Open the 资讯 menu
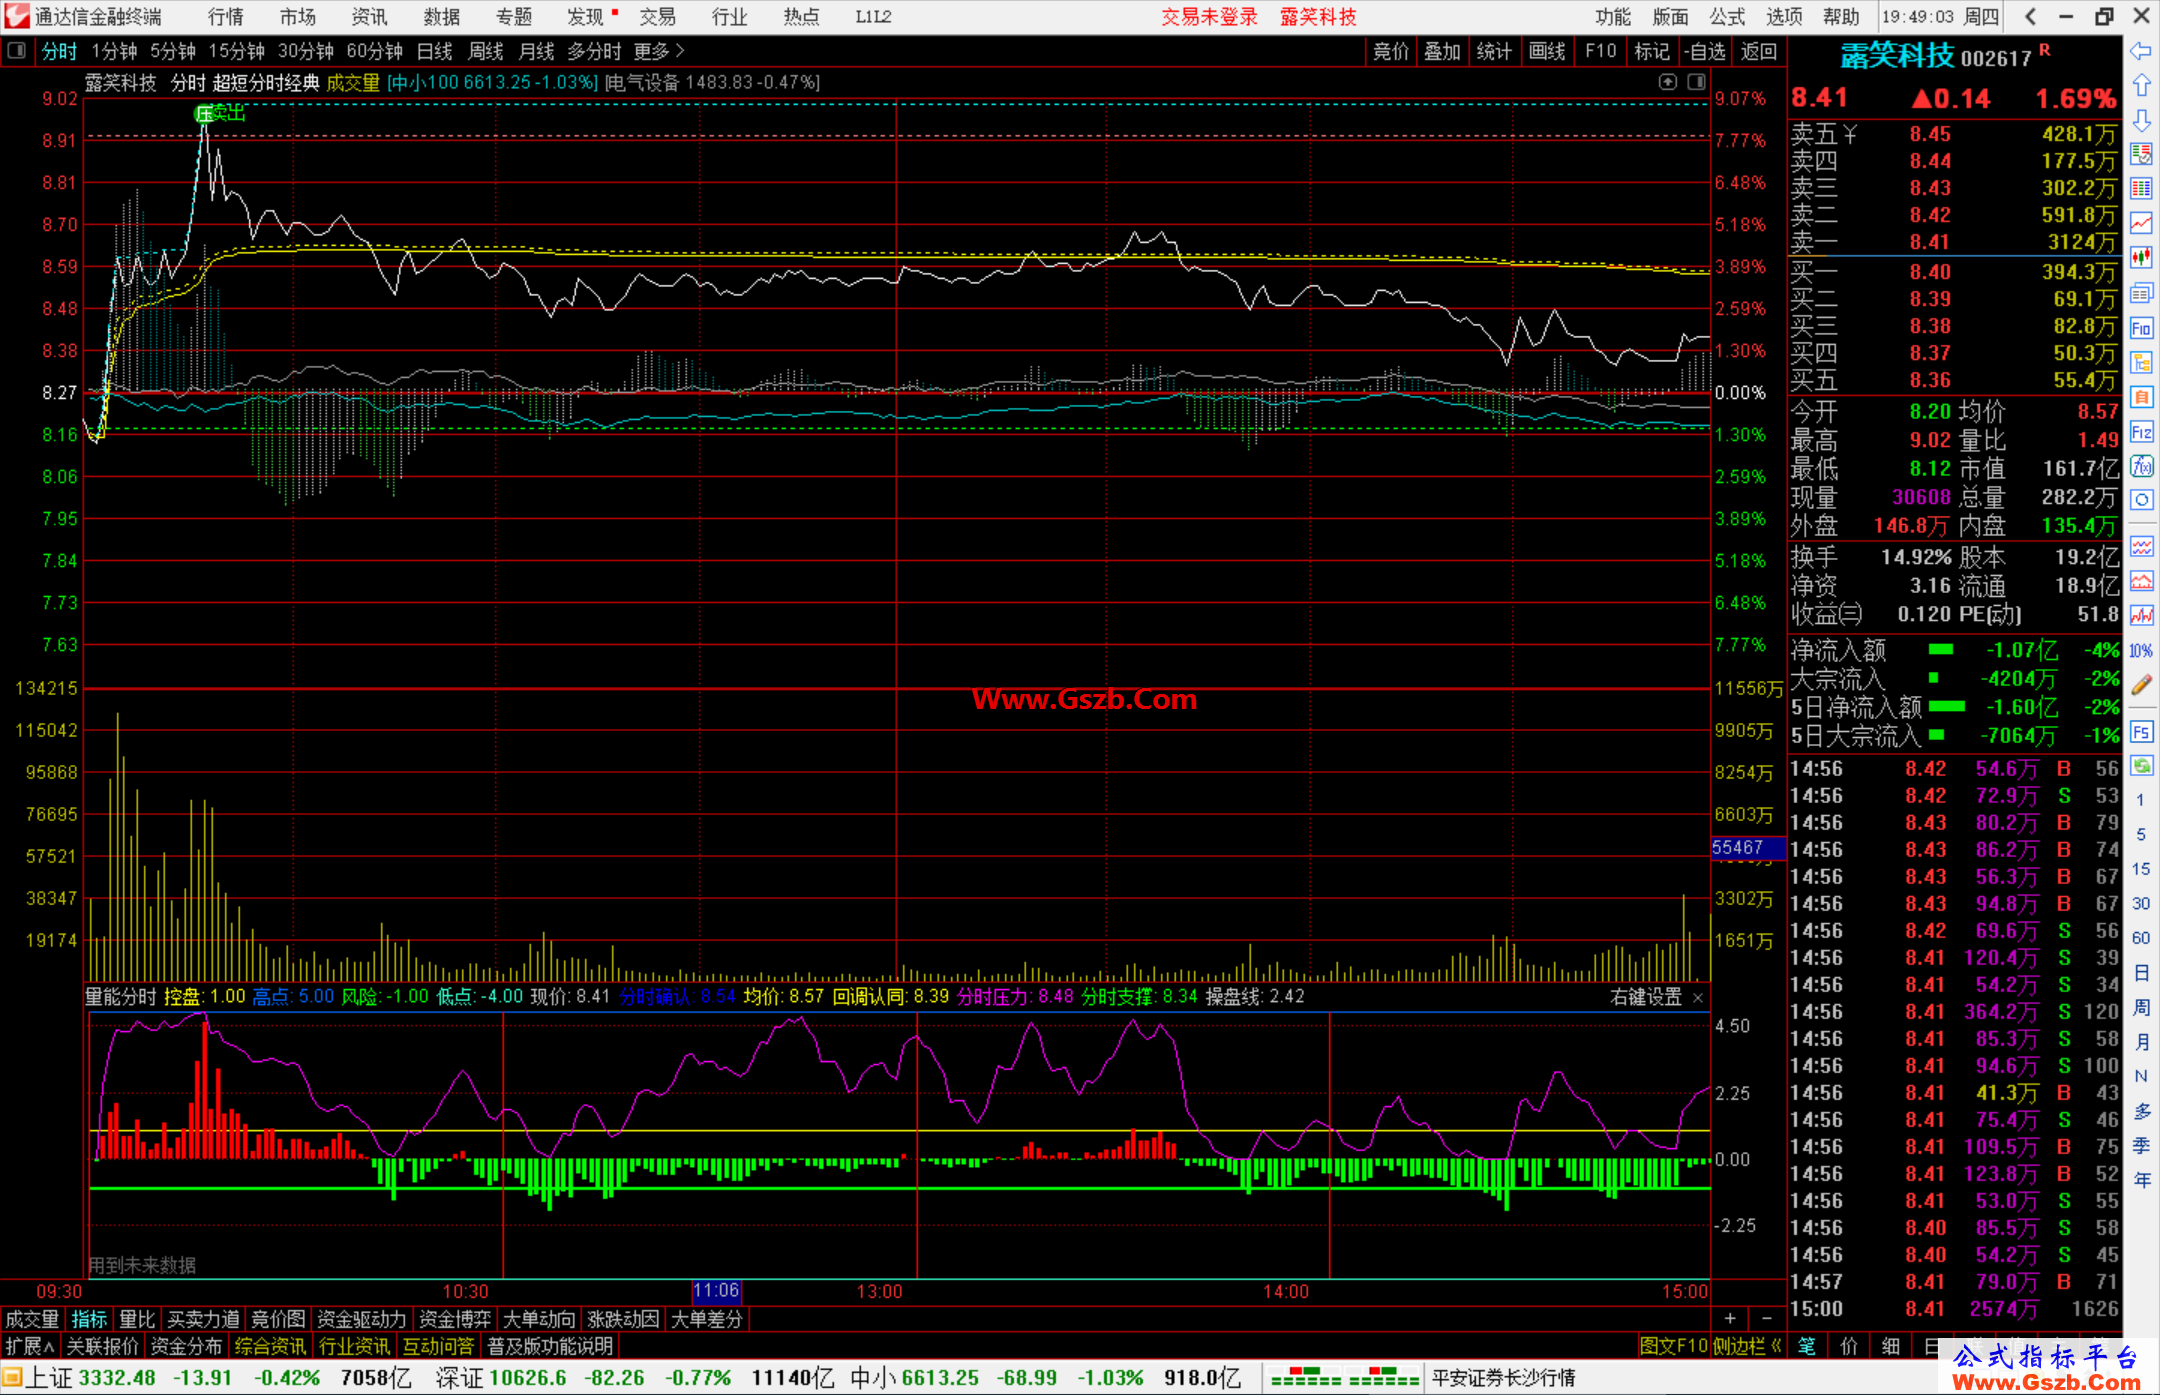The width and height of the screenshot is (2160, 1395). 369,17
